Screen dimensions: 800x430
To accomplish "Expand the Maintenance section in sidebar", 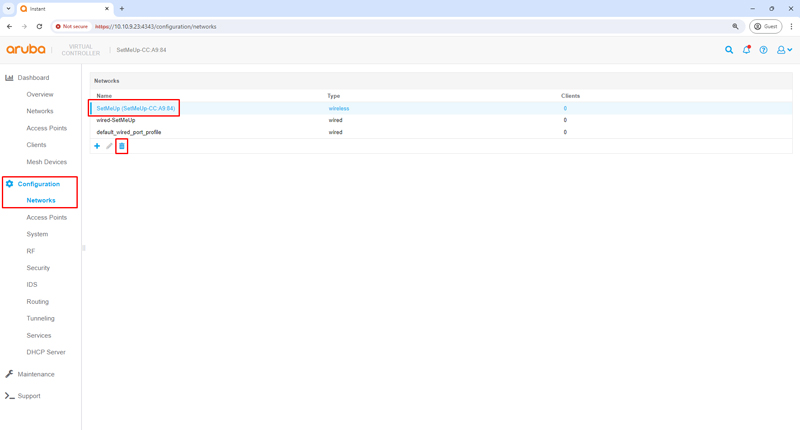I will pyautogui.click(x=36, y=374).
